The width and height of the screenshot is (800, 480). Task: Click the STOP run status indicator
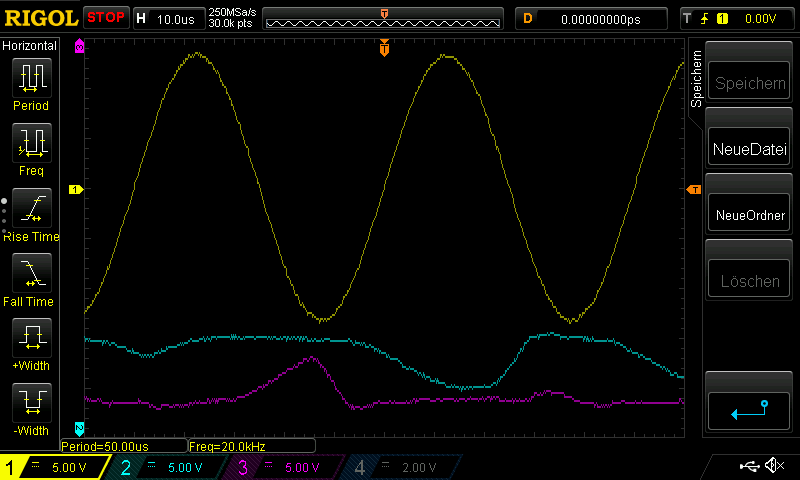tap(106, 17)
